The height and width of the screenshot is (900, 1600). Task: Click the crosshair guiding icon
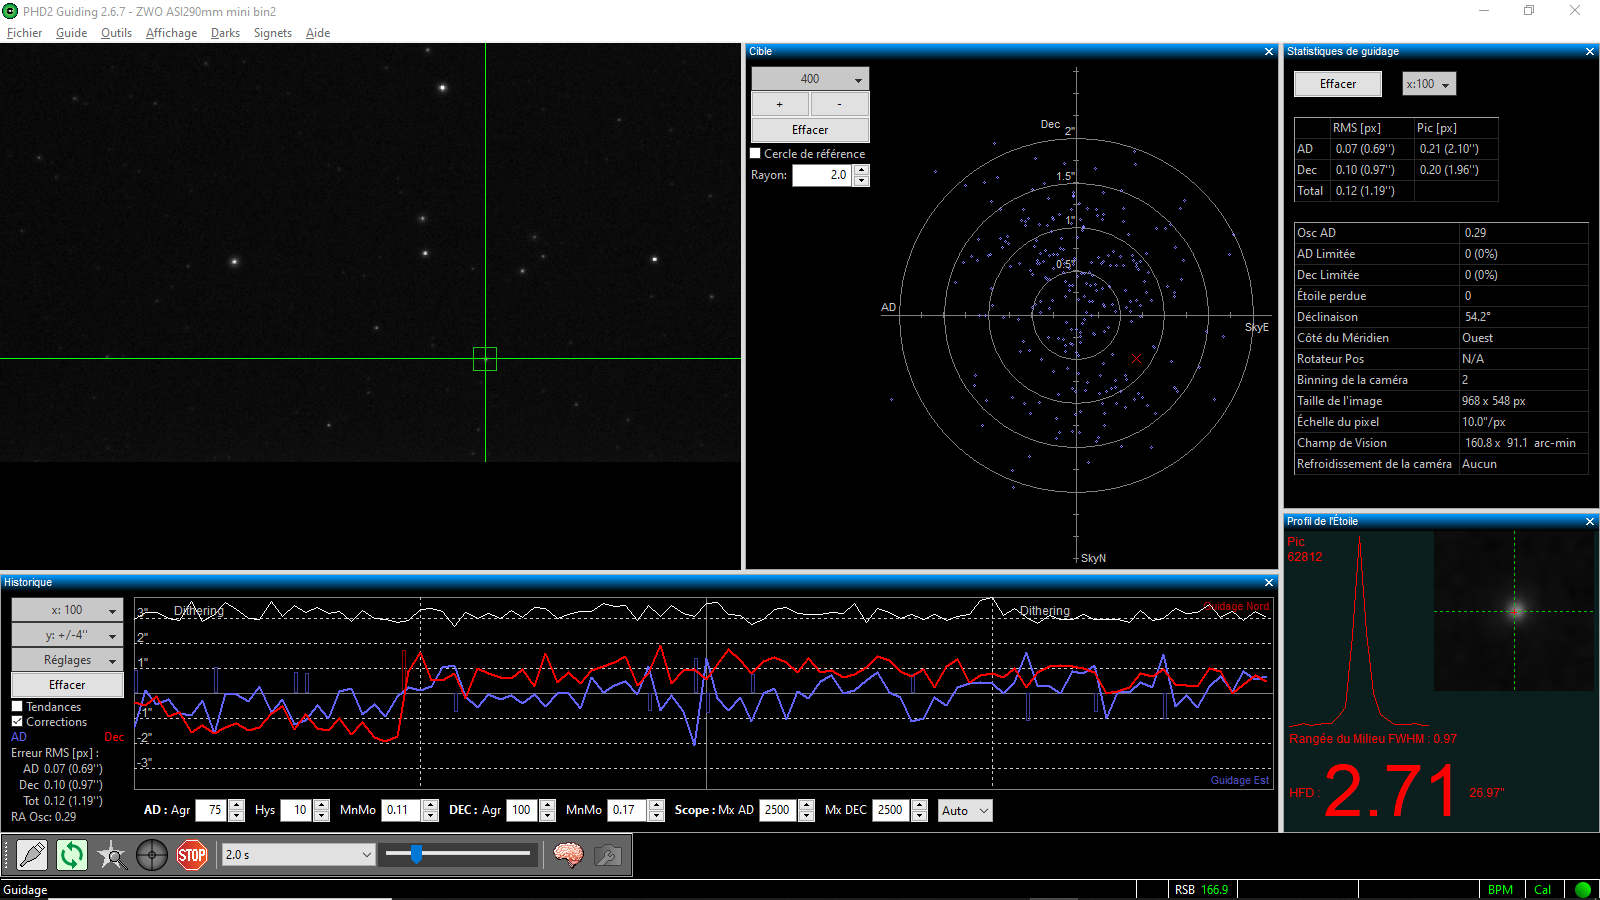152,855
